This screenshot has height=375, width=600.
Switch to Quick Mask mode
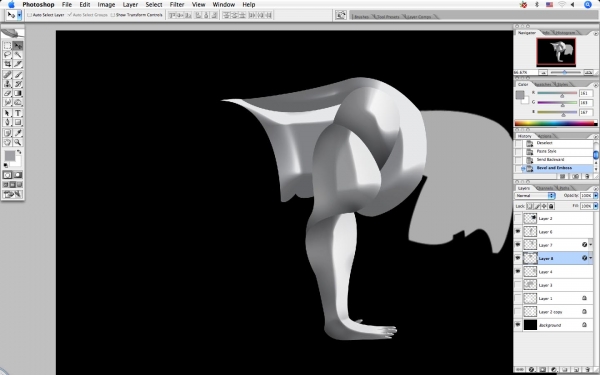click(18, 175)
